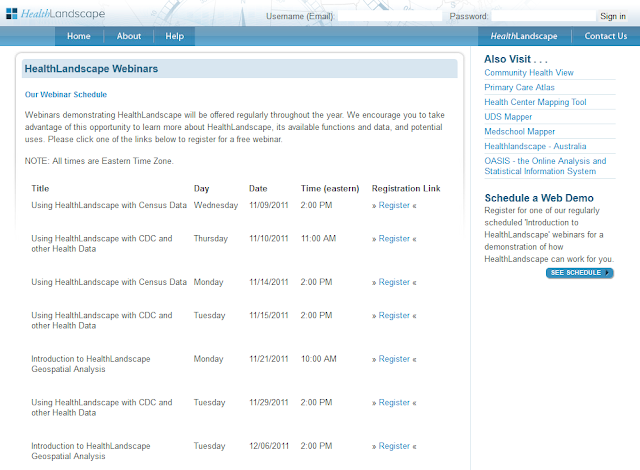This screenshot has height=470, width=640.
Task: Select 'Our Webinar Schedule' heading text
Action: coord(66,95)
